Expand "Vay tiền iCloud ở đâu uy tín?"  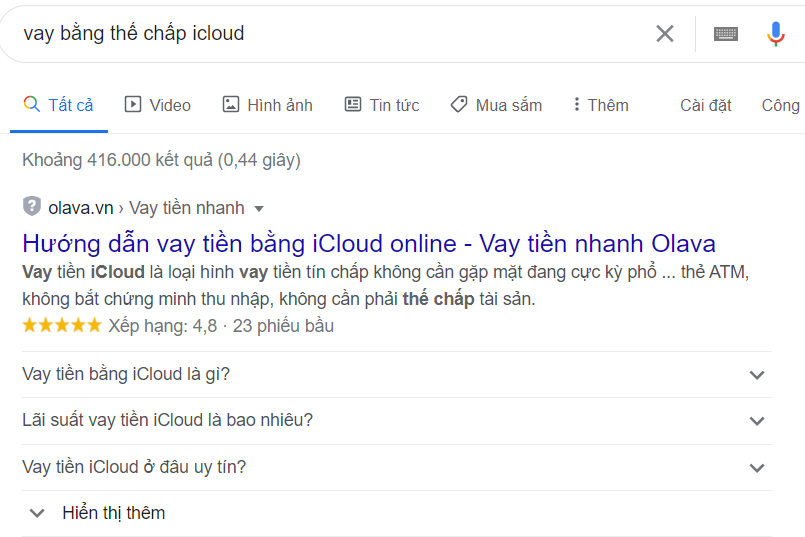tap(757, 467)
